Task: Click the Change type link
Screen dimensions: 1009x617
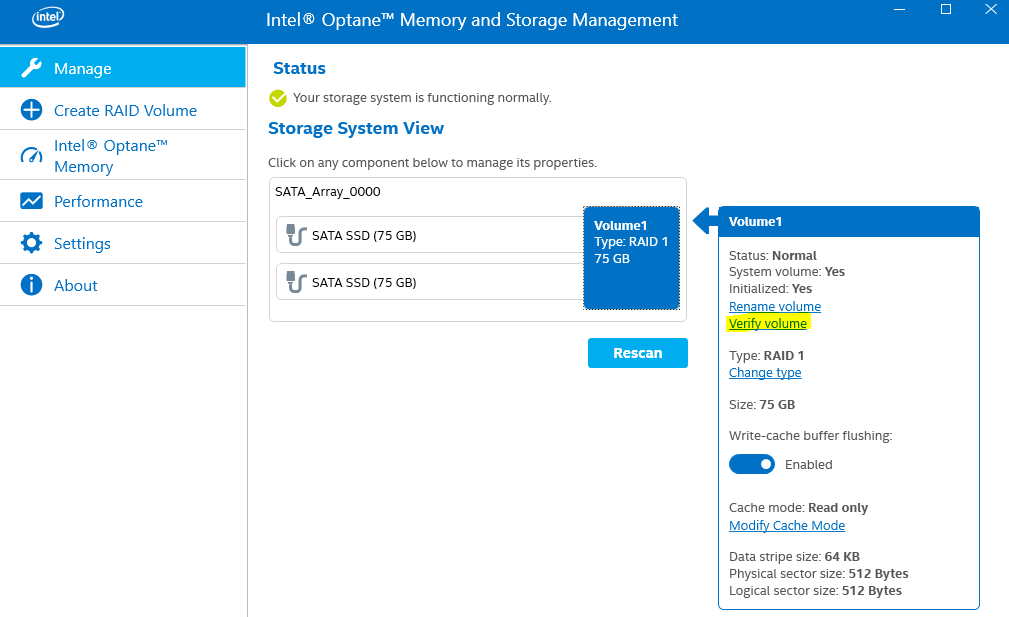Action: [765, 373]
